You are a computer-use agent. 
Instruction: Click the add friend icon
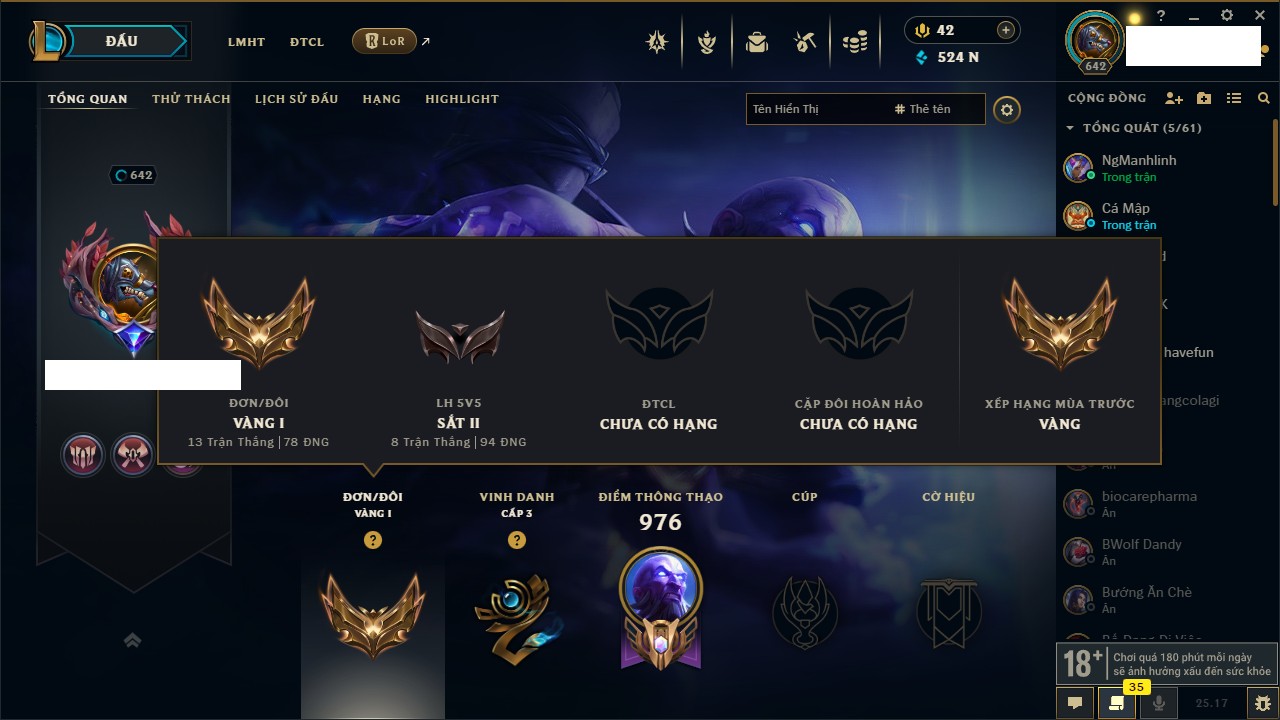(1174, 99)
